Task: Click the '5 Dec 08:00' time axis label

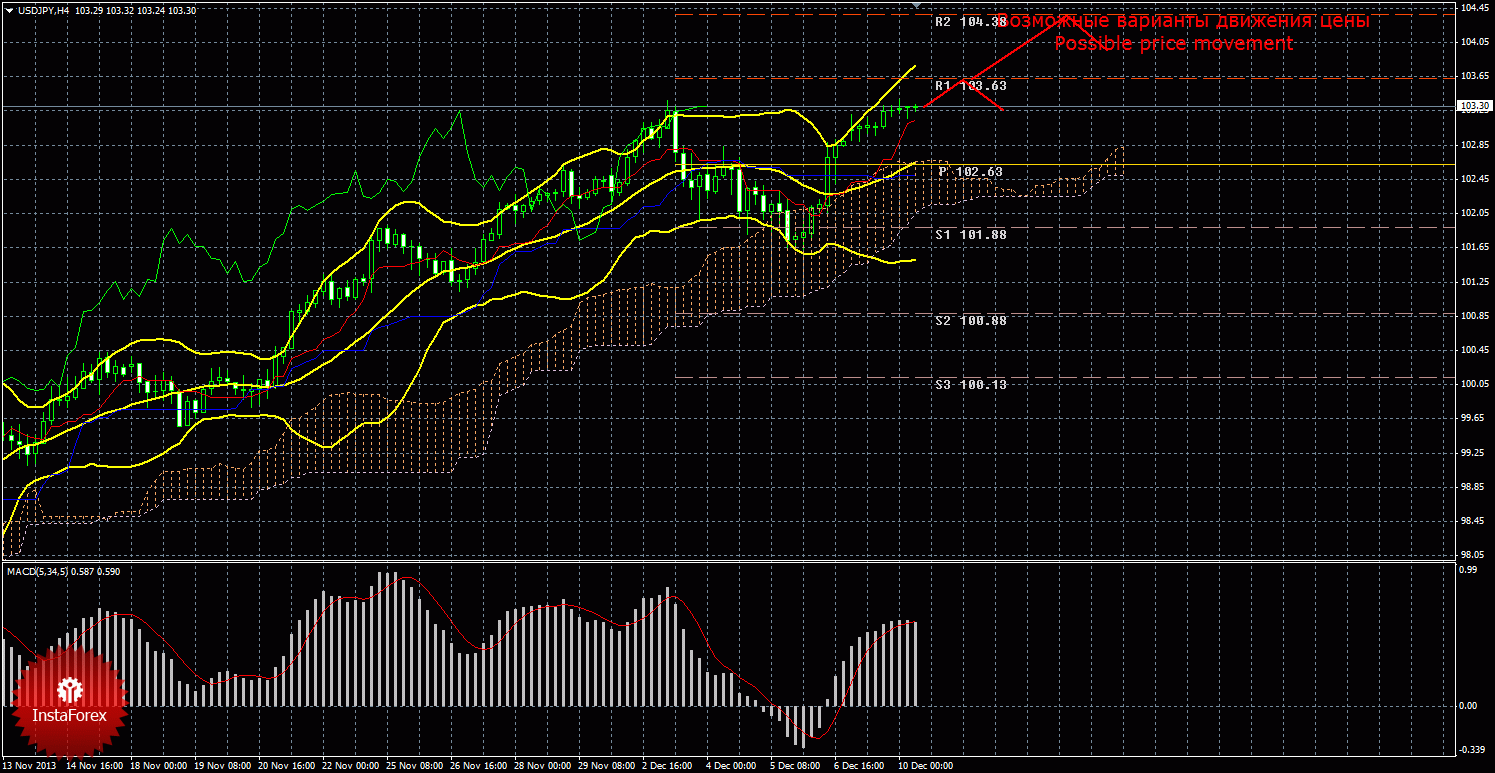Action: tap(796, 766)
